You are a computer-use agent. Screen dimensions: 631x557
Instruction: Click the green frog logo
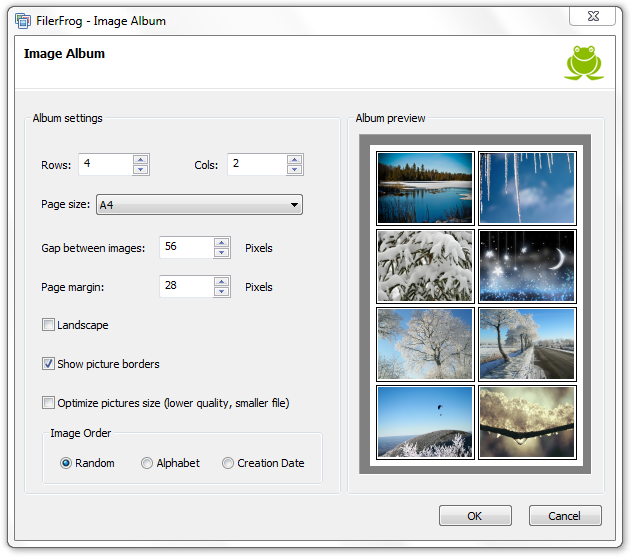click(x=584, y=63)
